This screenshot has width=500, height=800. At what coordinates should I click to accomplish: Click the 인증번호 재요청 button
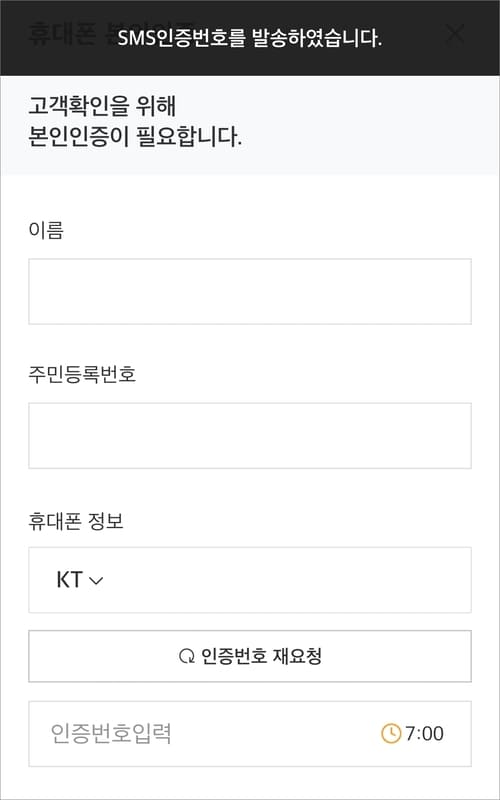pos(250,656)
